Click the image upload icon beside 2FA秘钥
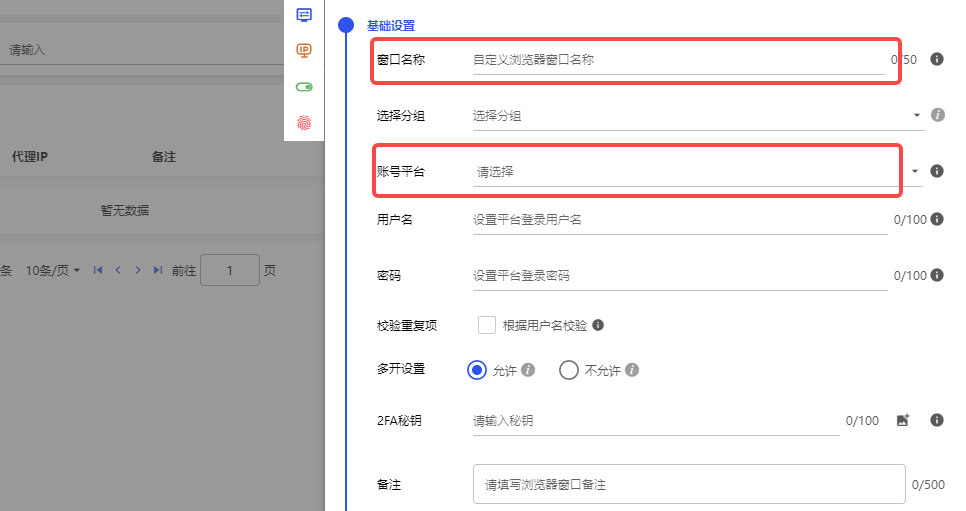 pyautogui.click(x=902, y=421)
